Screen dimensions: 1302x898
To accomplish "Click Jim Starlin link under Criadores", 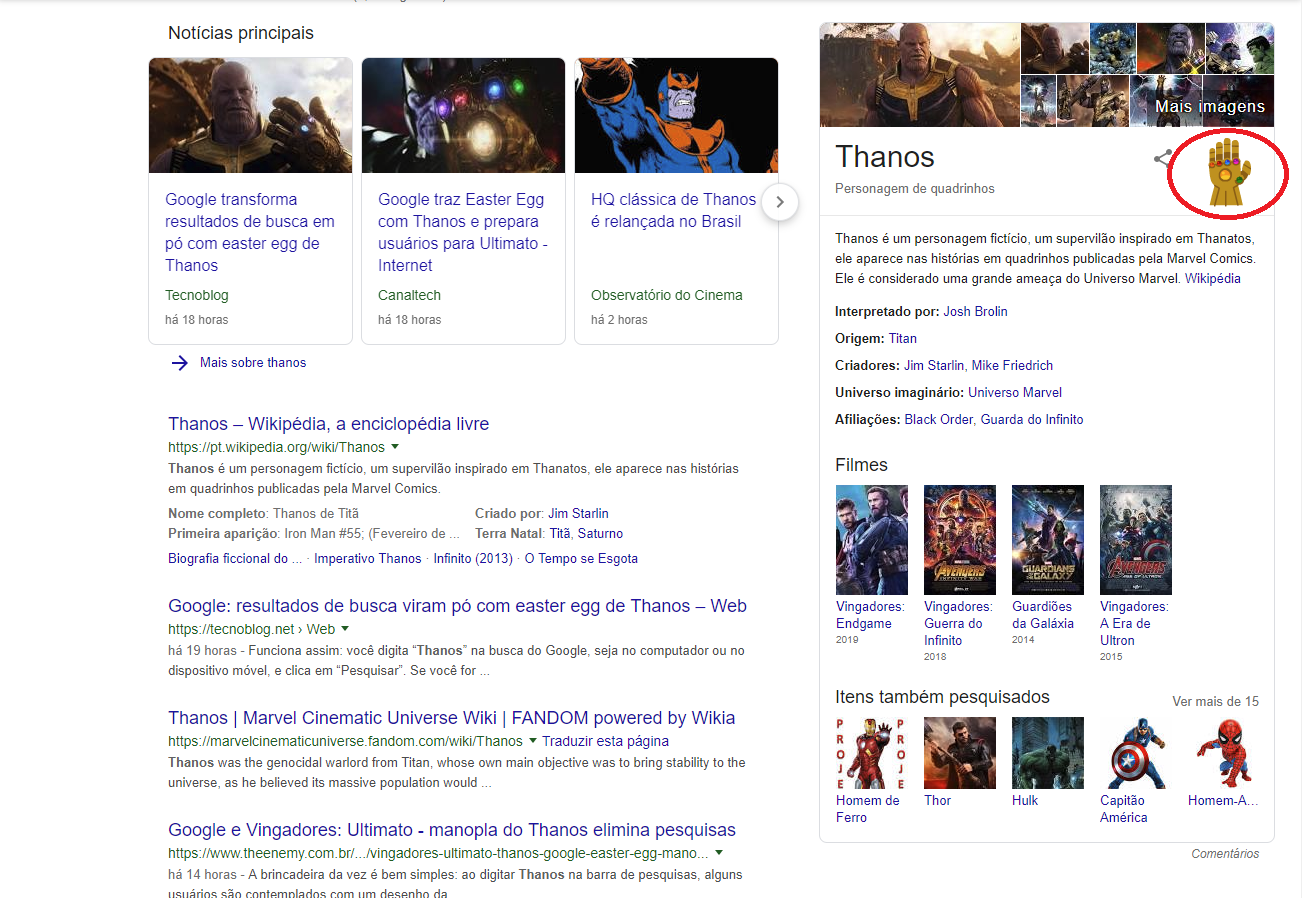I will pos(934,365).
